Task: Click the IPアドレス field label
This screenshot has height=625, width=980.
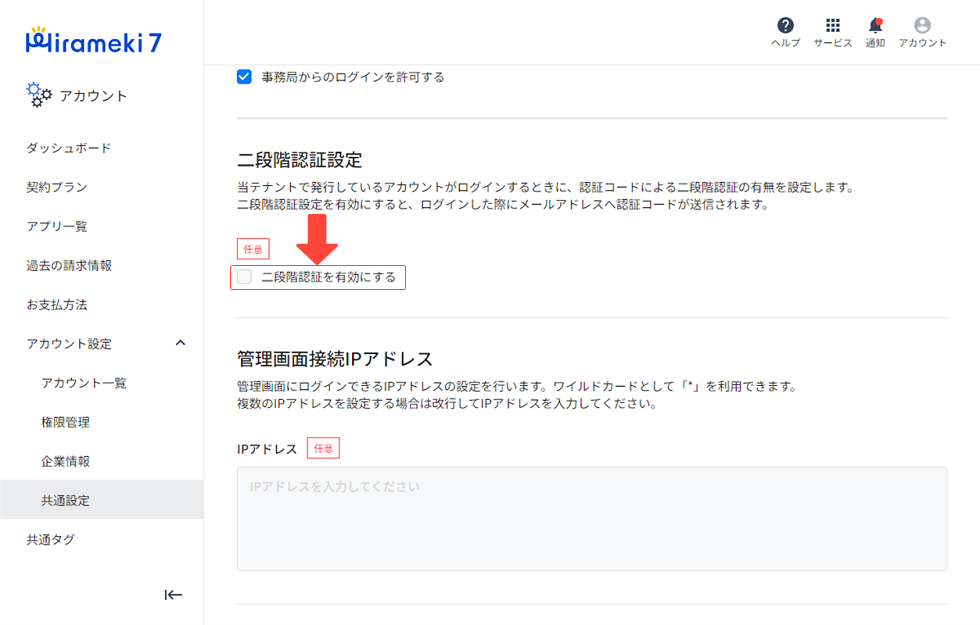Action: click(267, 449)
